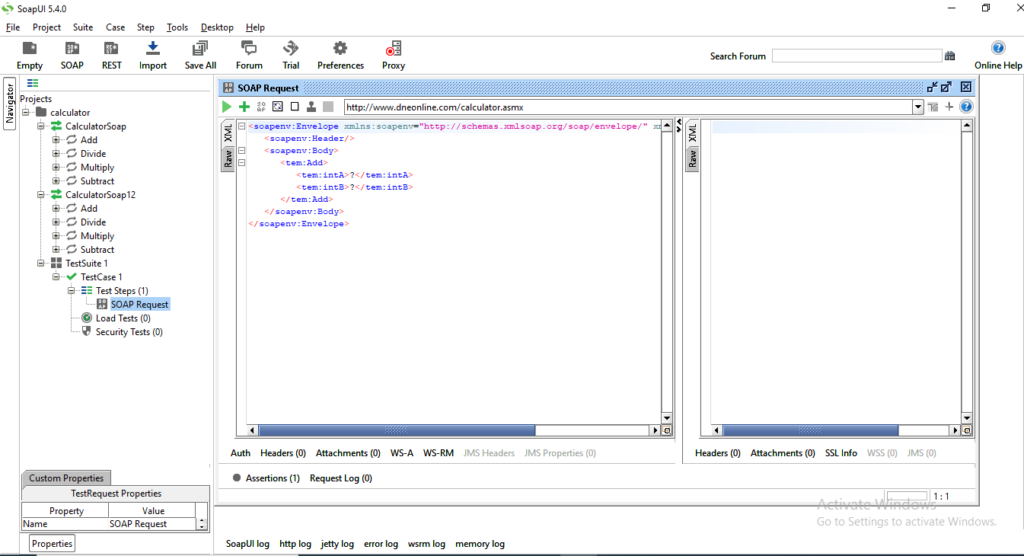Open Online Help icon
Viewport: 1024px width, 556px height.
coord(998,48)
